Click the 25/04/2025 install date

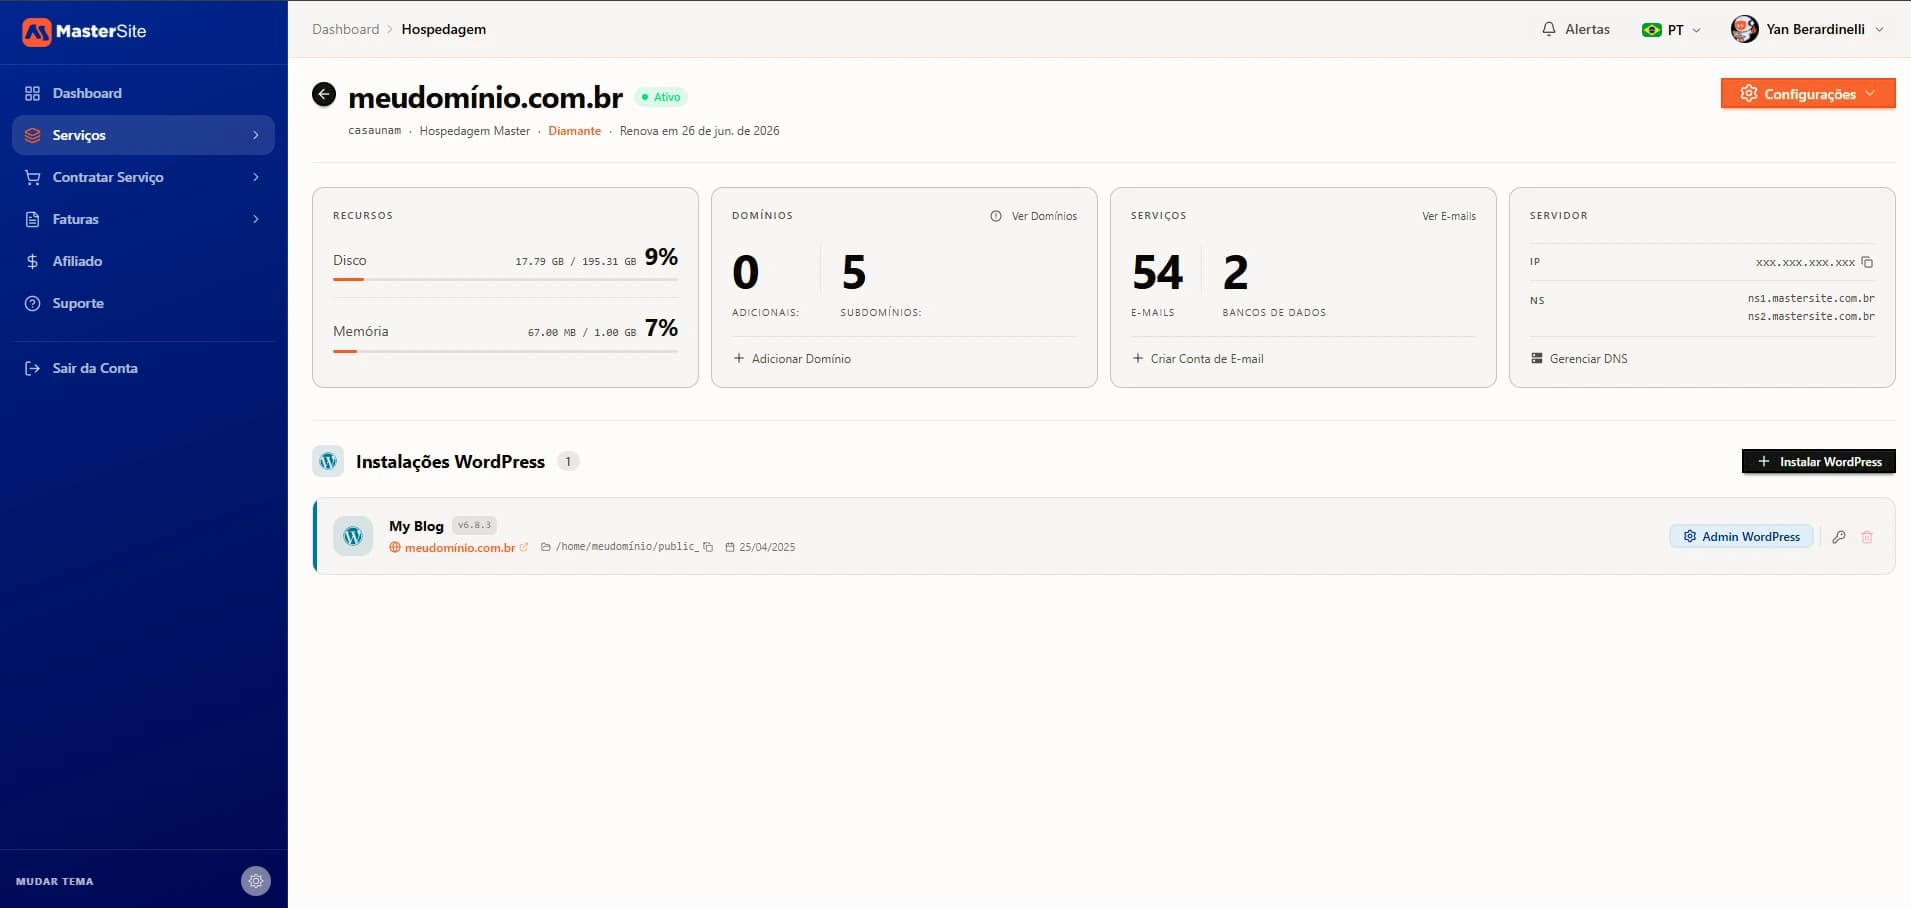tap(767, 547)
